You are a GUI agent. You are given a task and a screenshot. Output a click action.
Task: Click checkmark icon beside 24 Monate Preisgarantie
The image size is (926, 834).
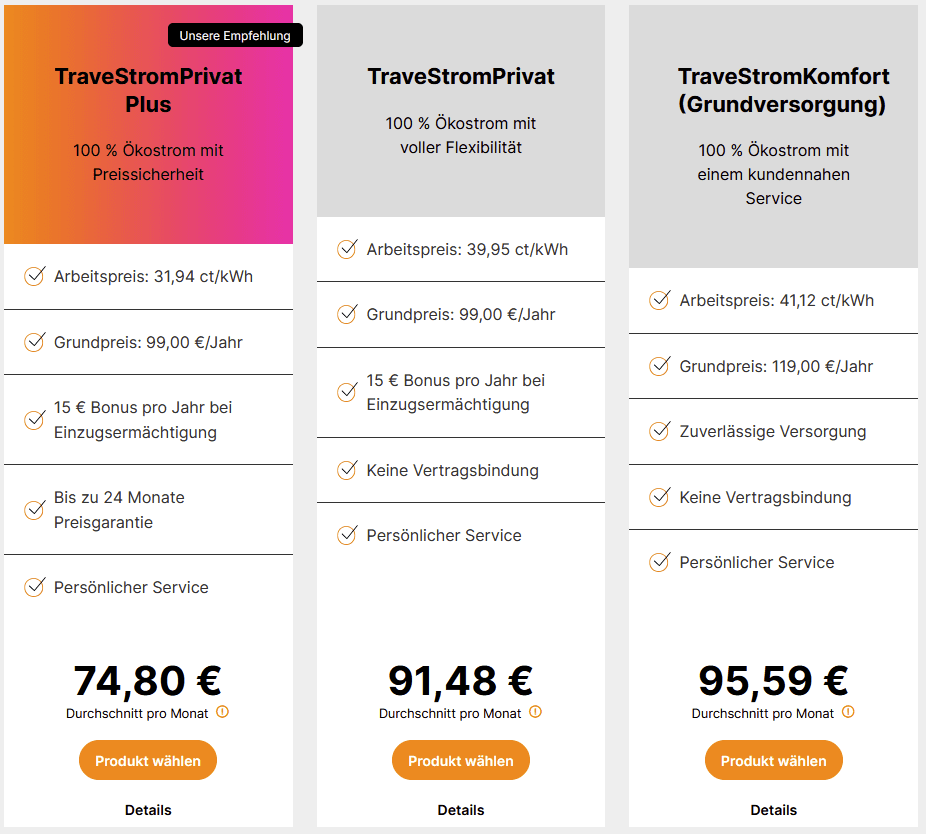[x=34, y=510]
